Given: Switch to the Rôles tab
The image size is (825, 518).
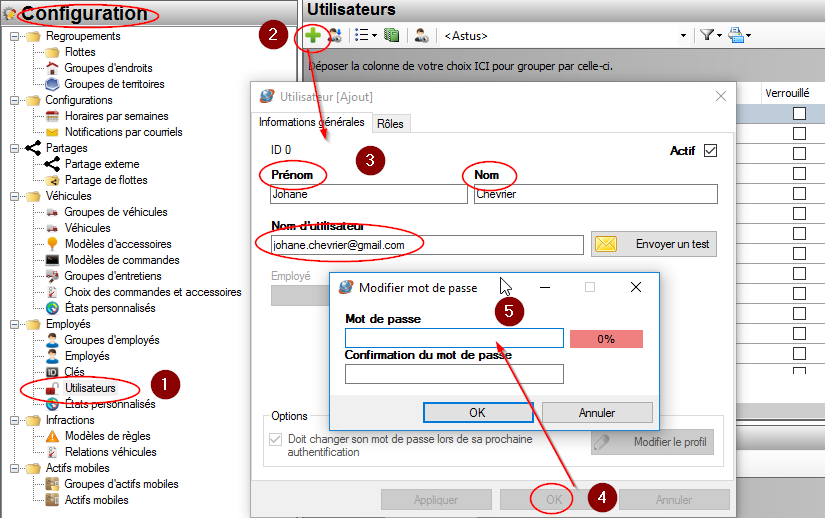Looking at the screenshot, I should [x=390, y=123].
